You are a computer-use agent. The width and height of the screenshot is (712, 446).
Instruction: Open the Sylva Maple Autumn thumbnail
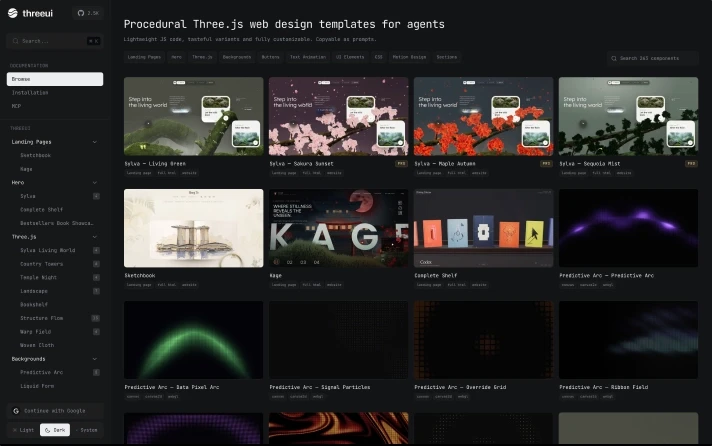(x=484, y=116)
